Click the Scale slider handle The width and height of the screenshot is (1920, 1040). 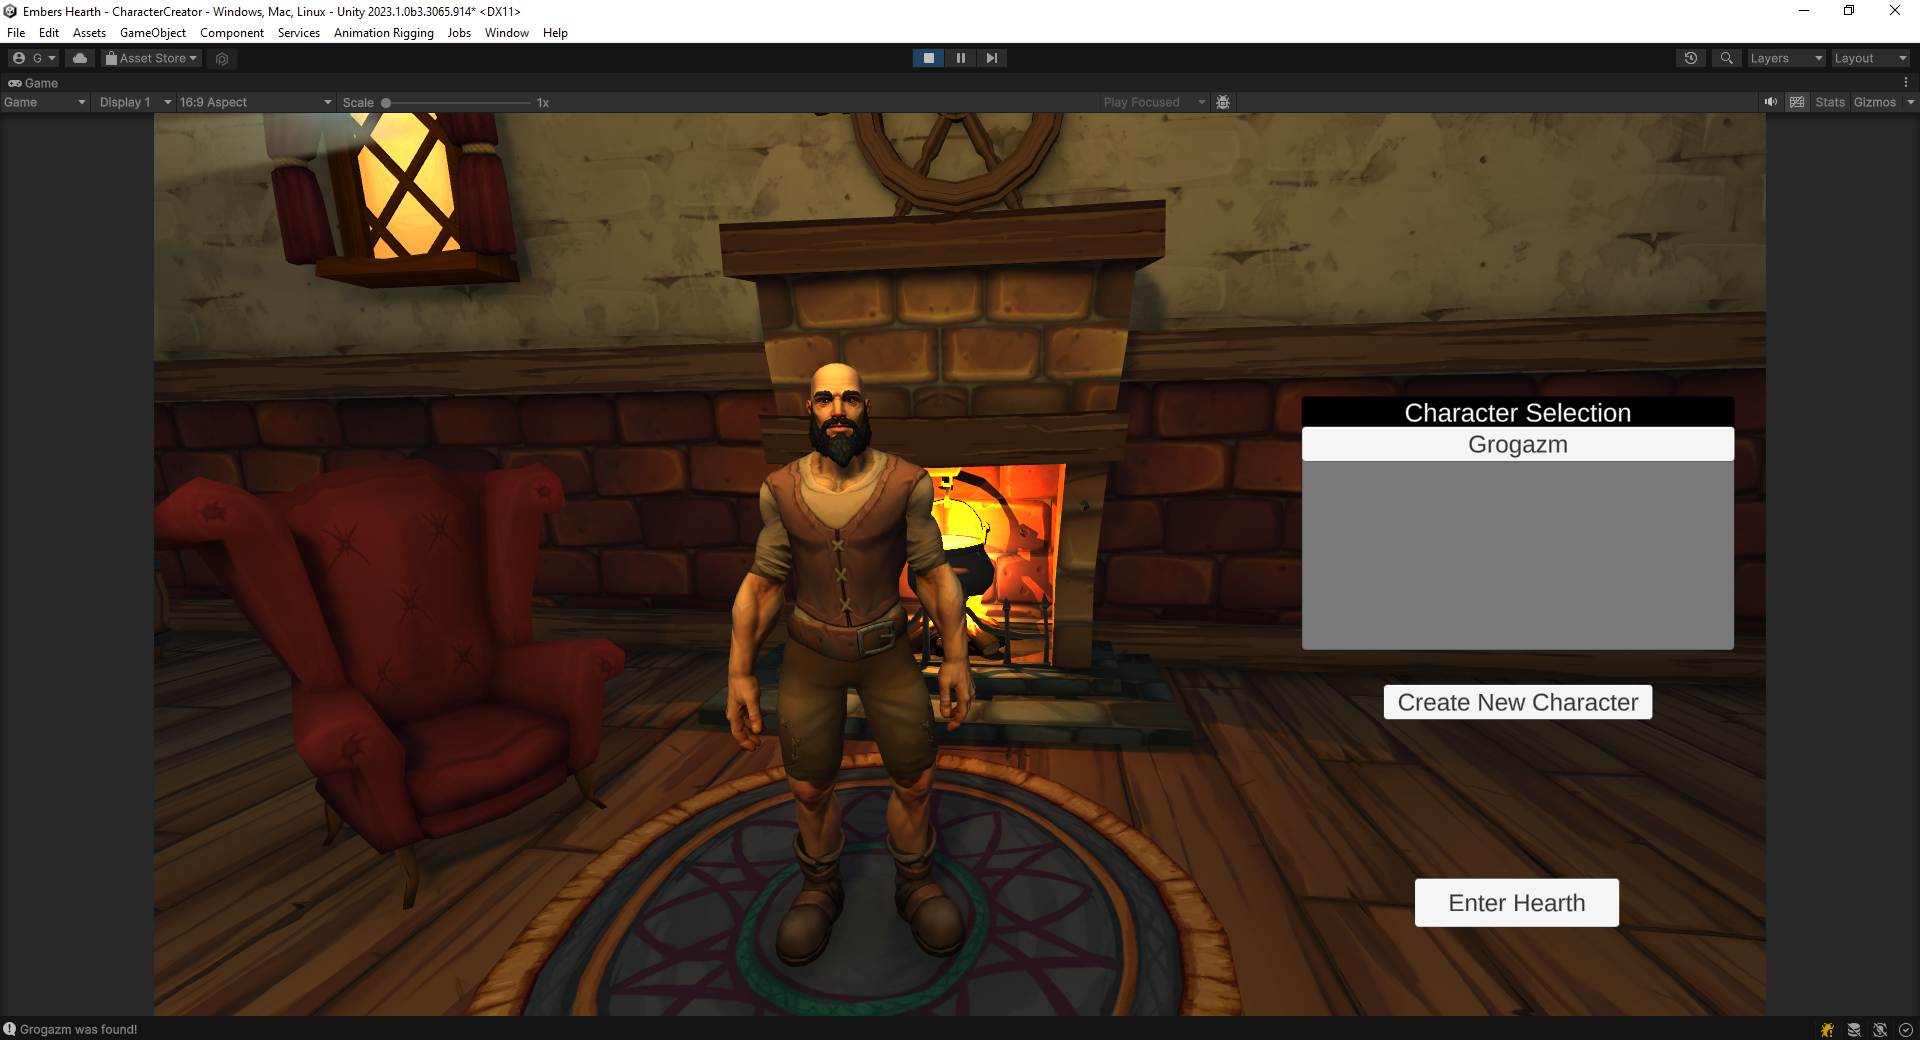tap(386, 102)
